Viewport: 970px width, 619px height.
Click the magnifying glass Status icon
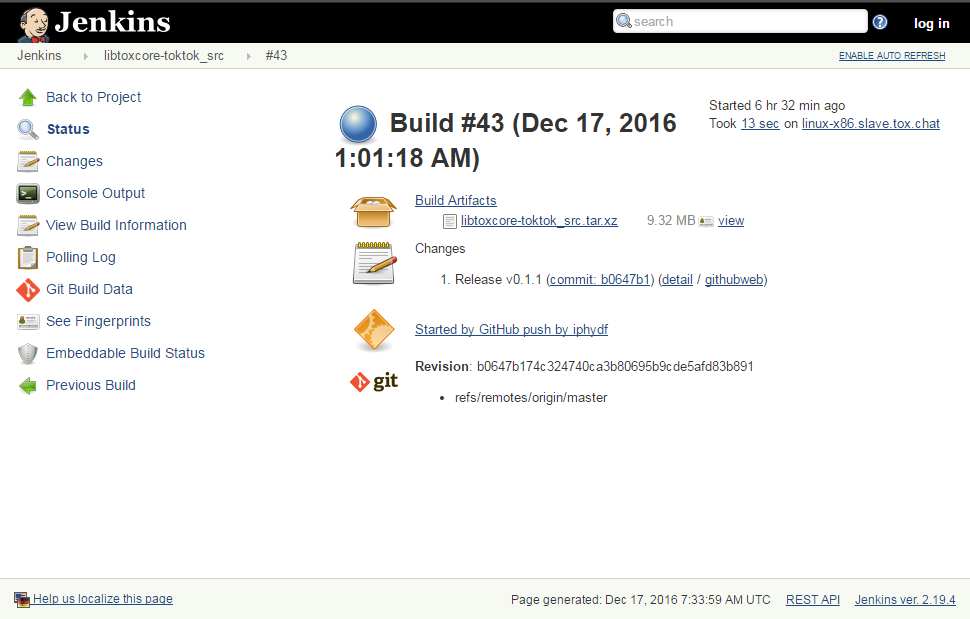(x=28, y=129)
